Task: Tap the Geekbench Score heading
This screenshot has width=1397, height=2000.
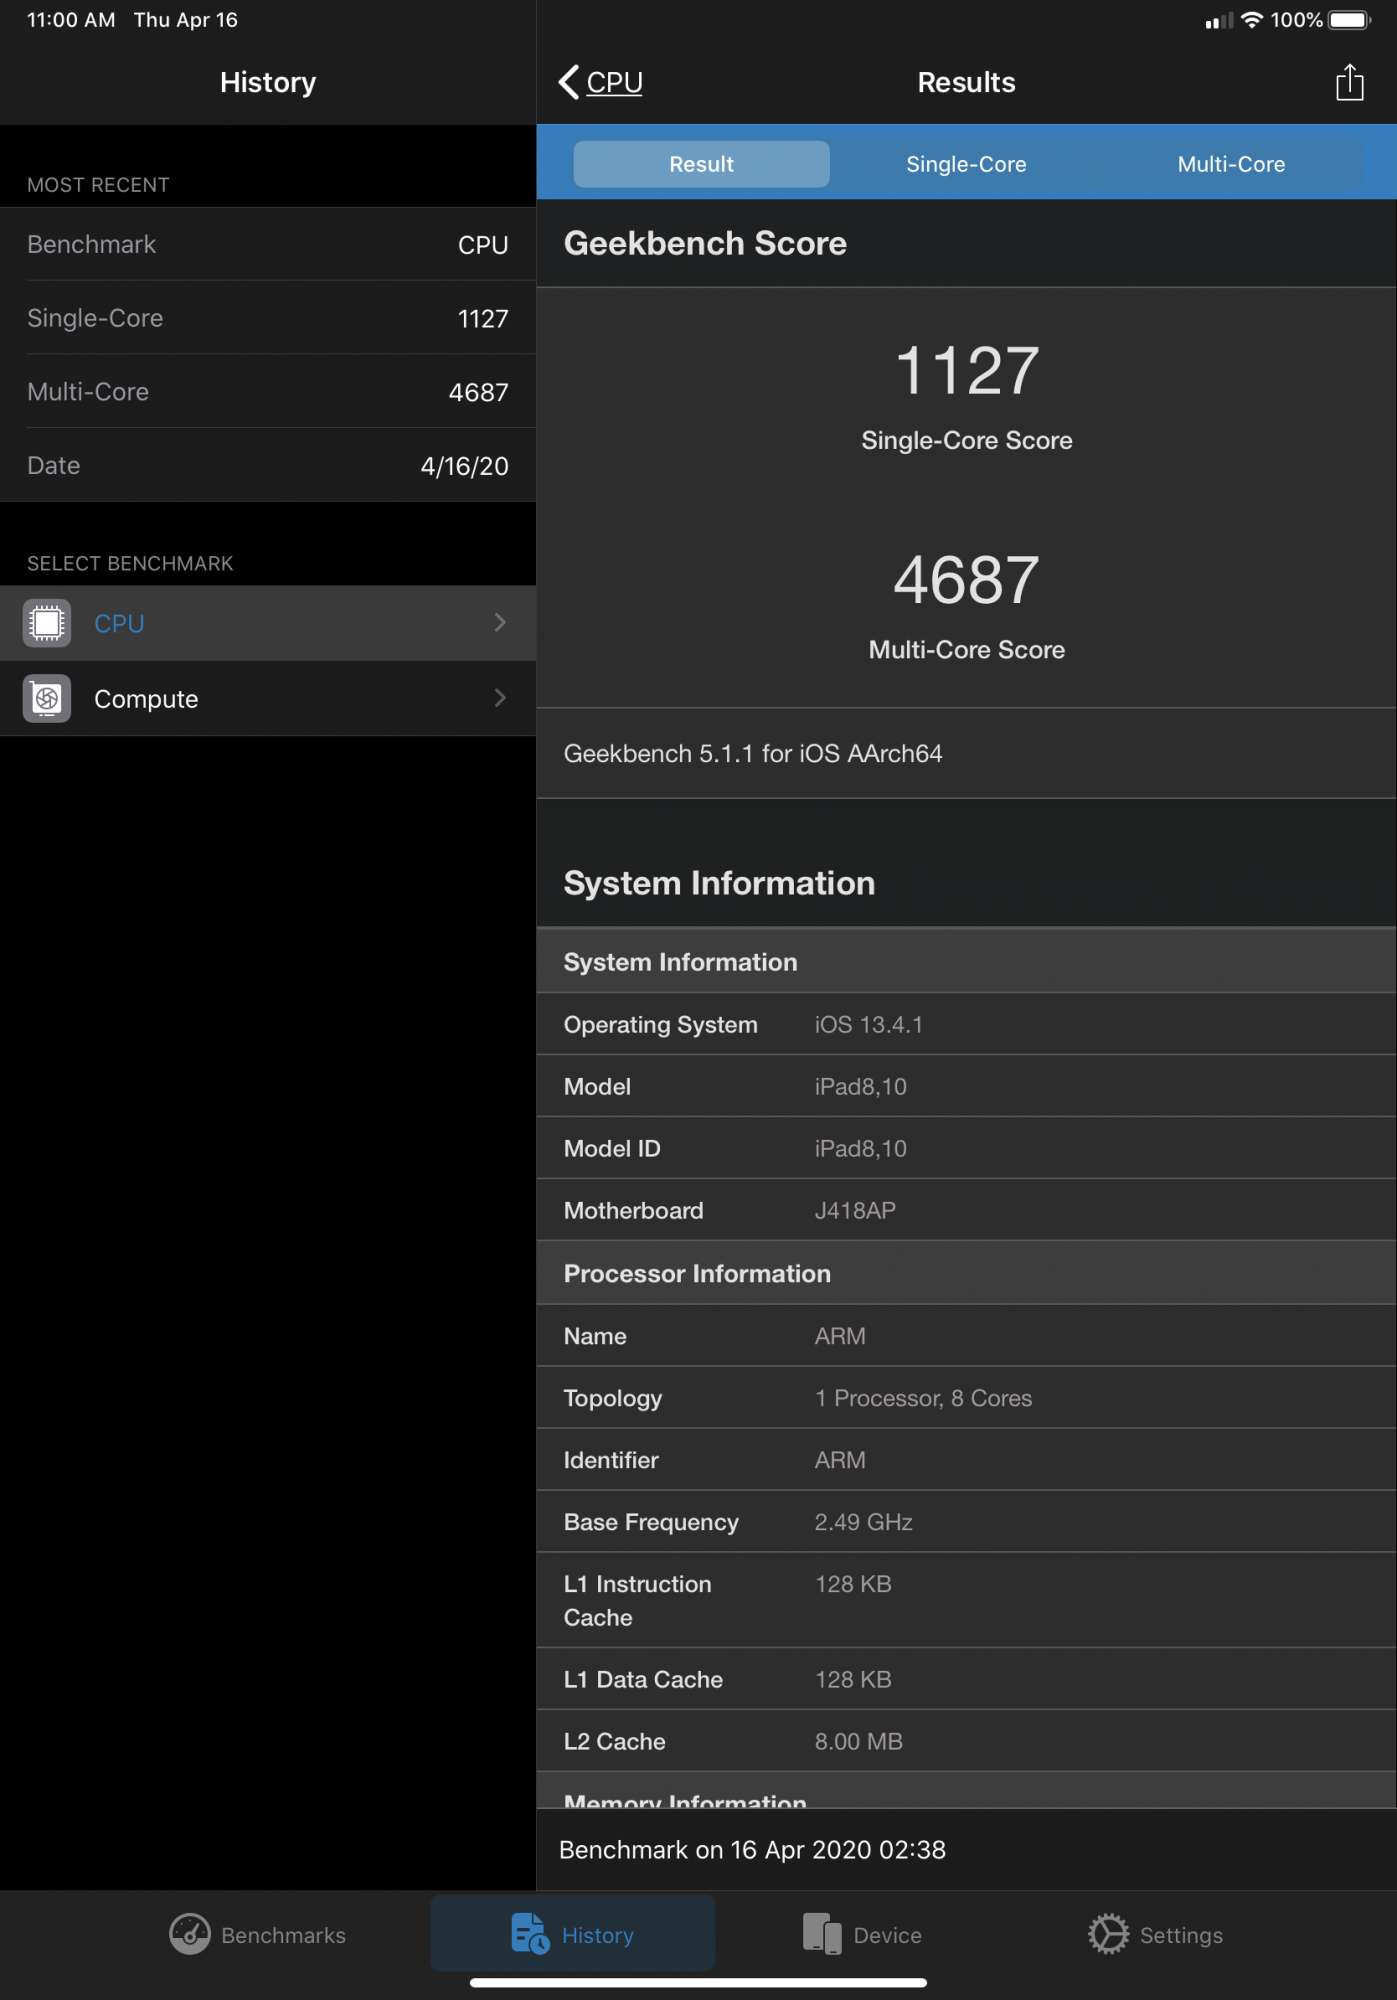Action: click(705, 243)
